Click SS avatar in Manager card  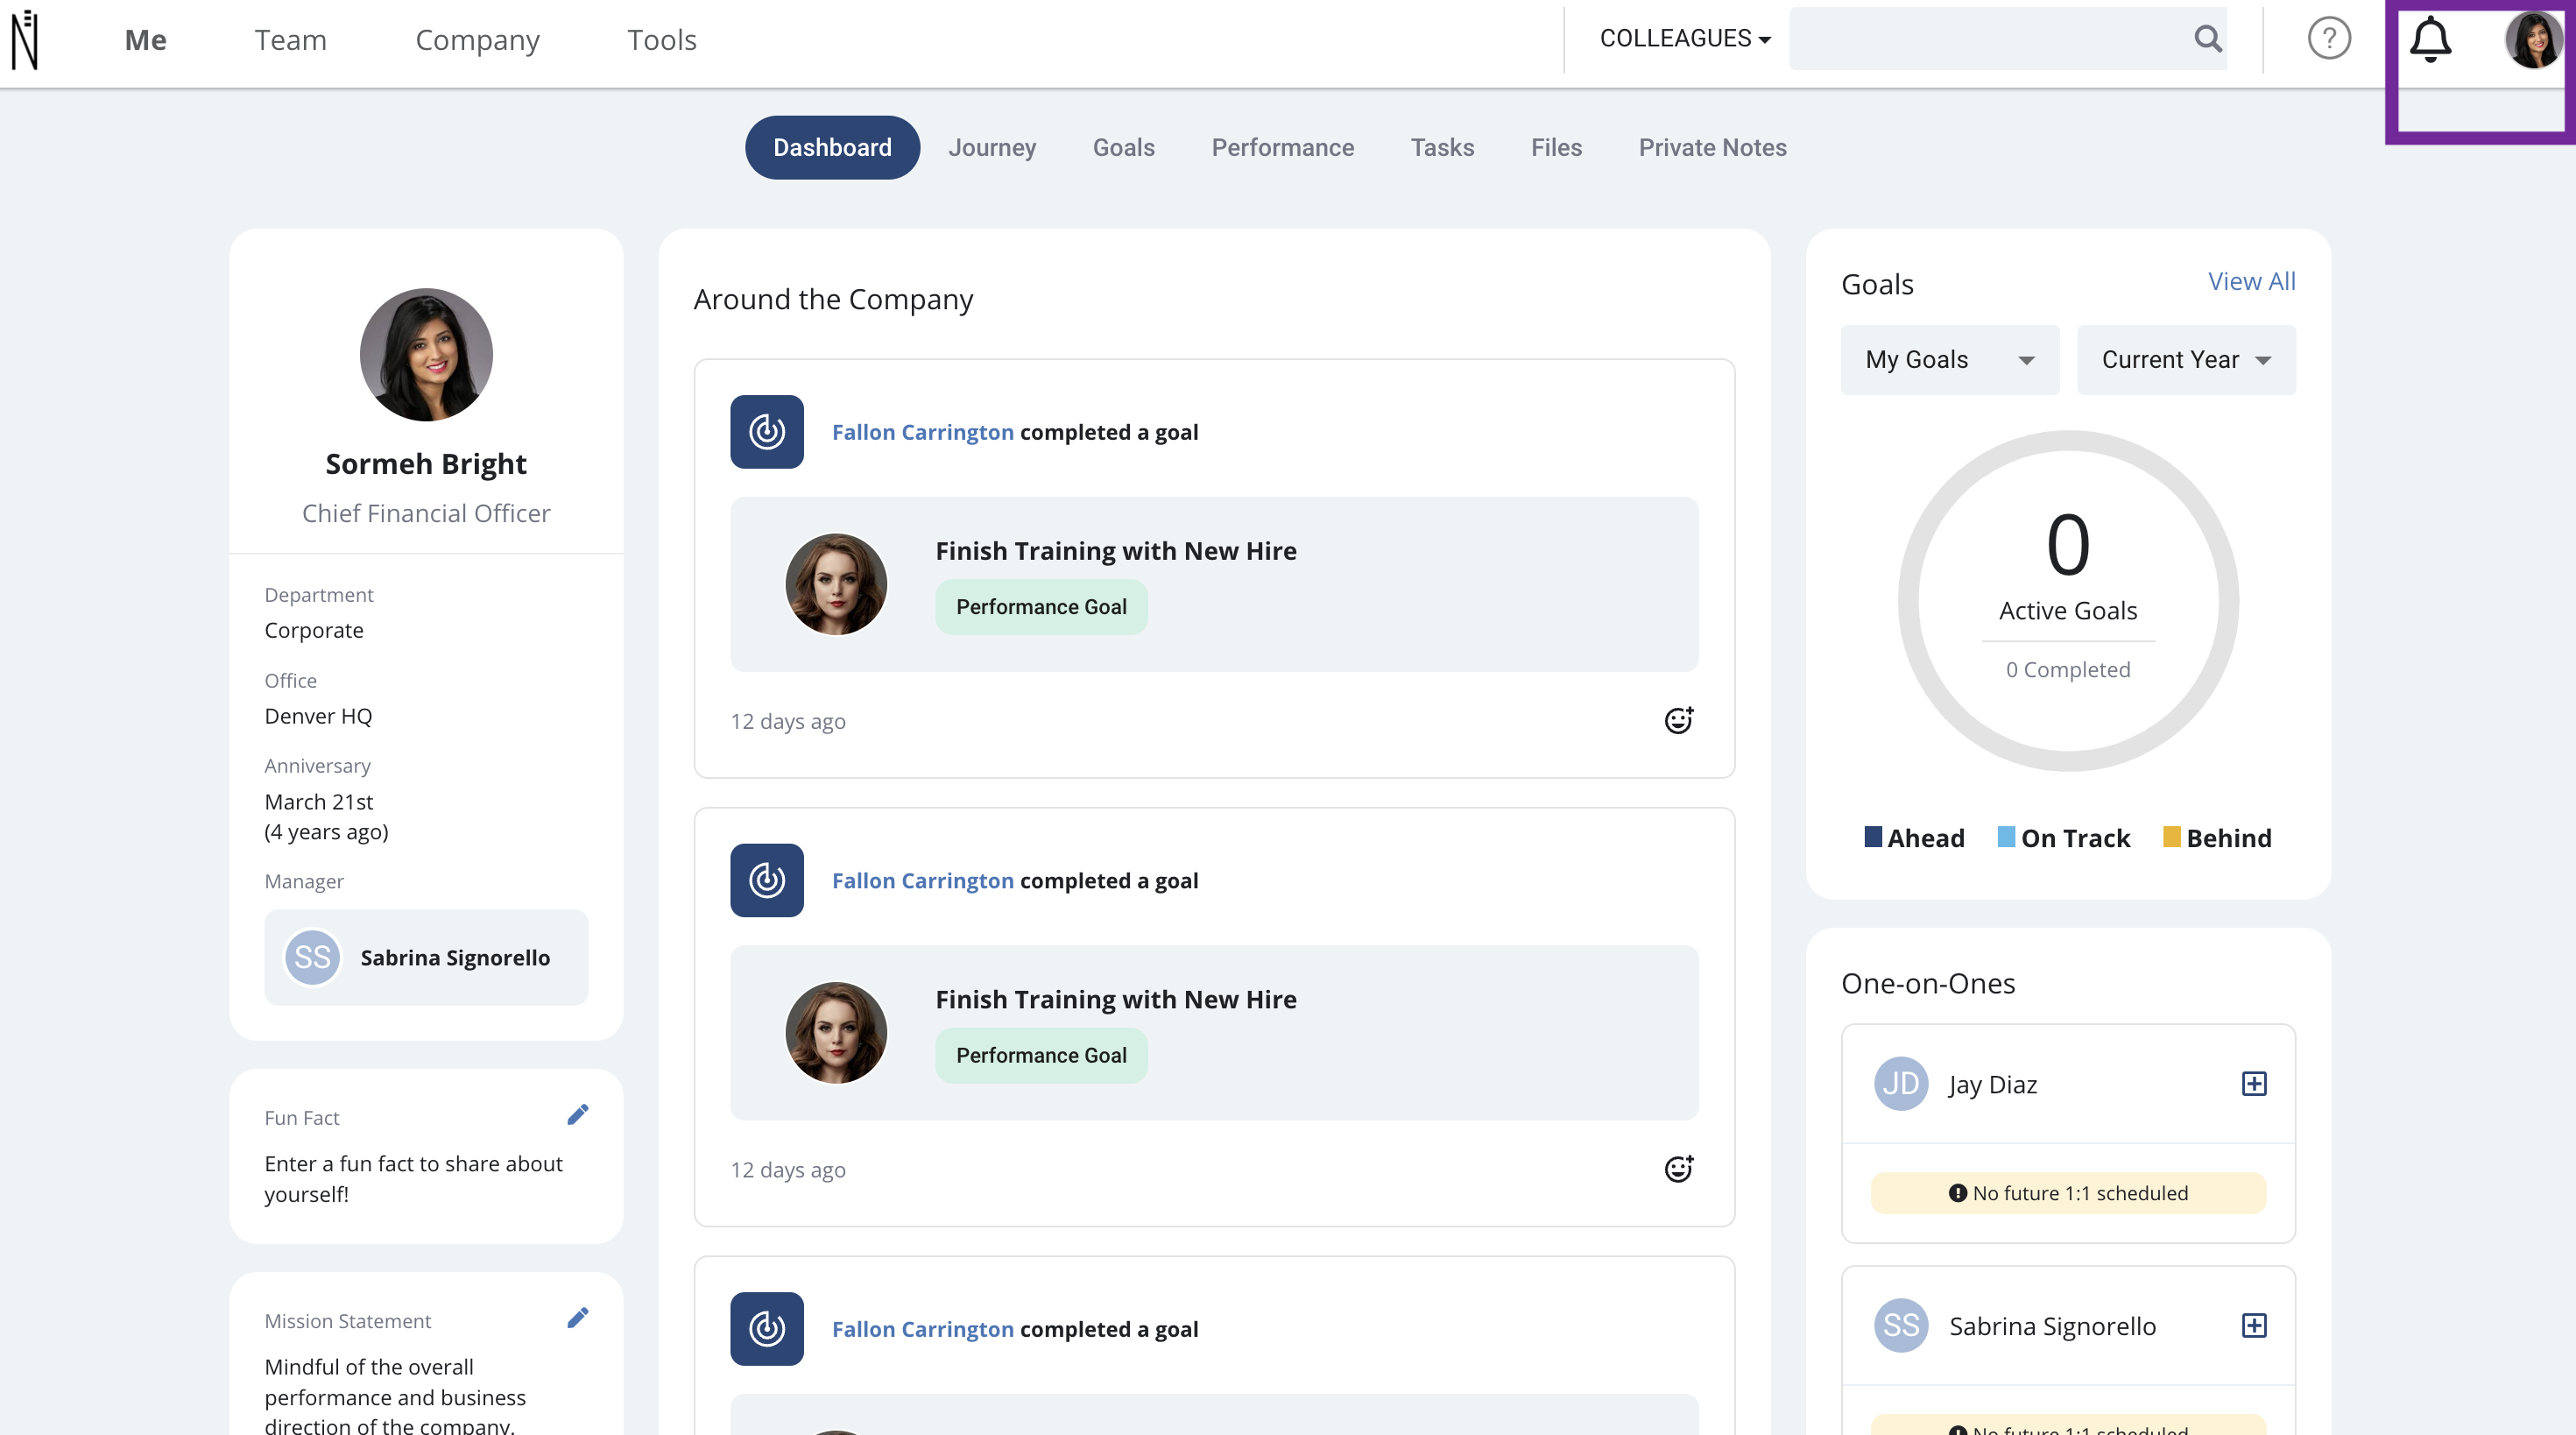313,958
